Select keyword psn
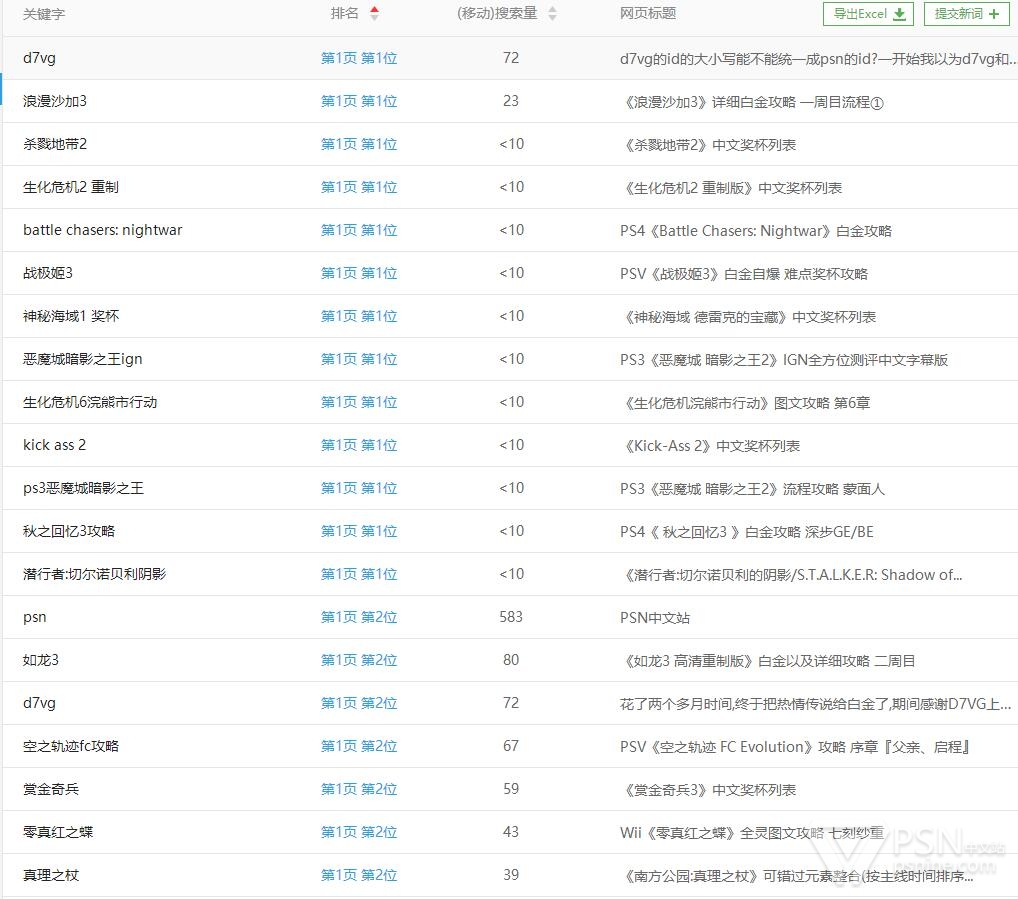 pos(34,618)
